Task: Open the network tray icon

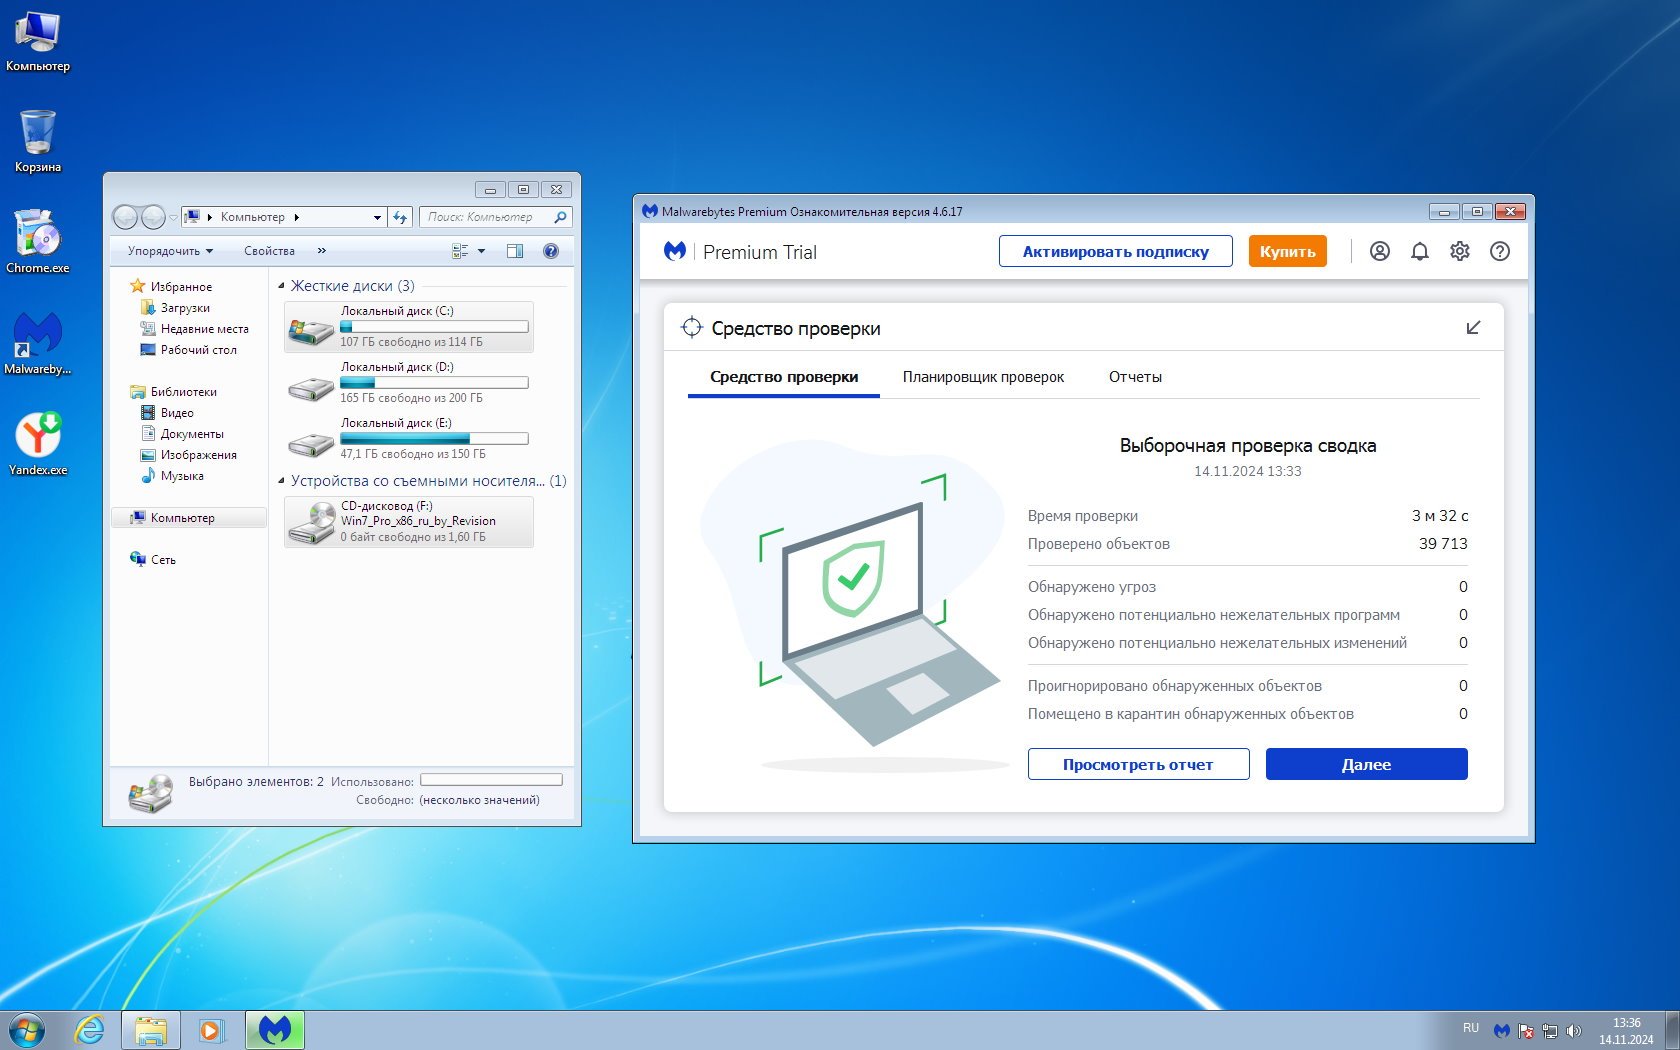Action: [x=1550, y=1030]
